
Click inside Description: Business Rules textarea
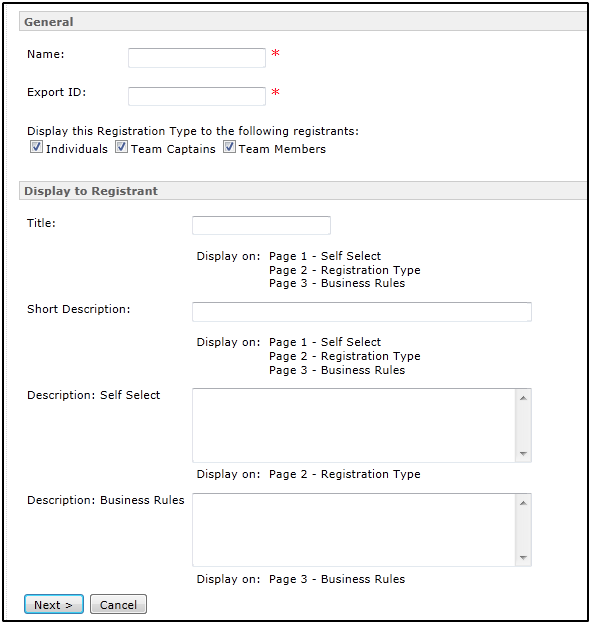click(x=354, y=530)
